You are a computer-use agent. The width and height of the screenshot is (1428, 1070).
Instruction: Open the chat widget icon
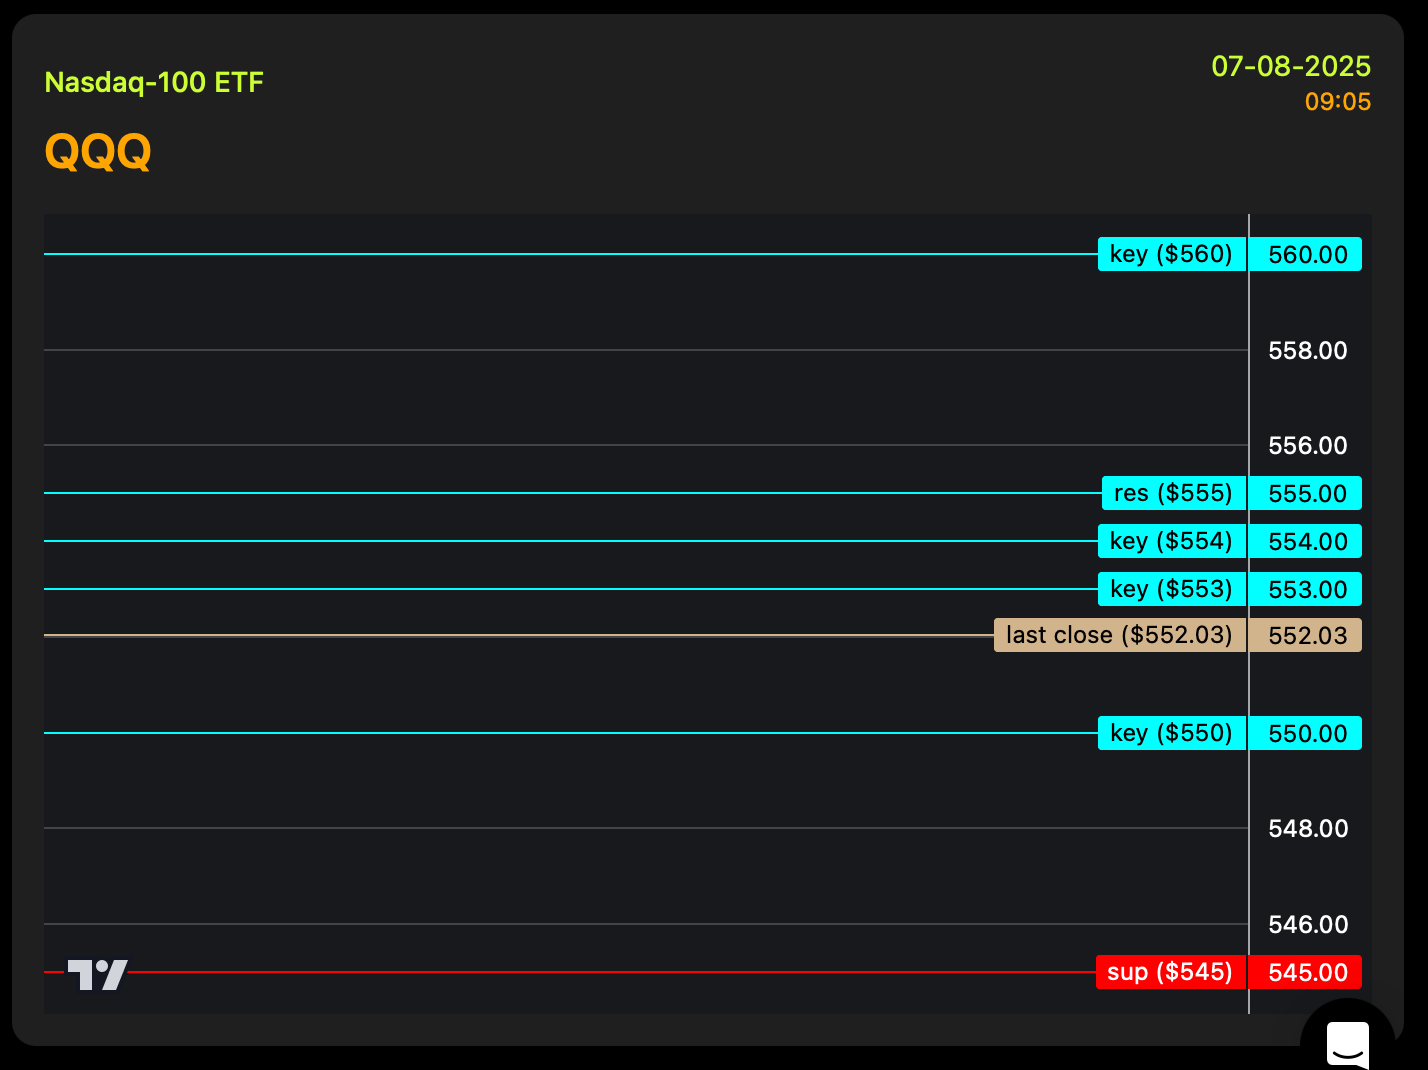click(1347, 1042)
